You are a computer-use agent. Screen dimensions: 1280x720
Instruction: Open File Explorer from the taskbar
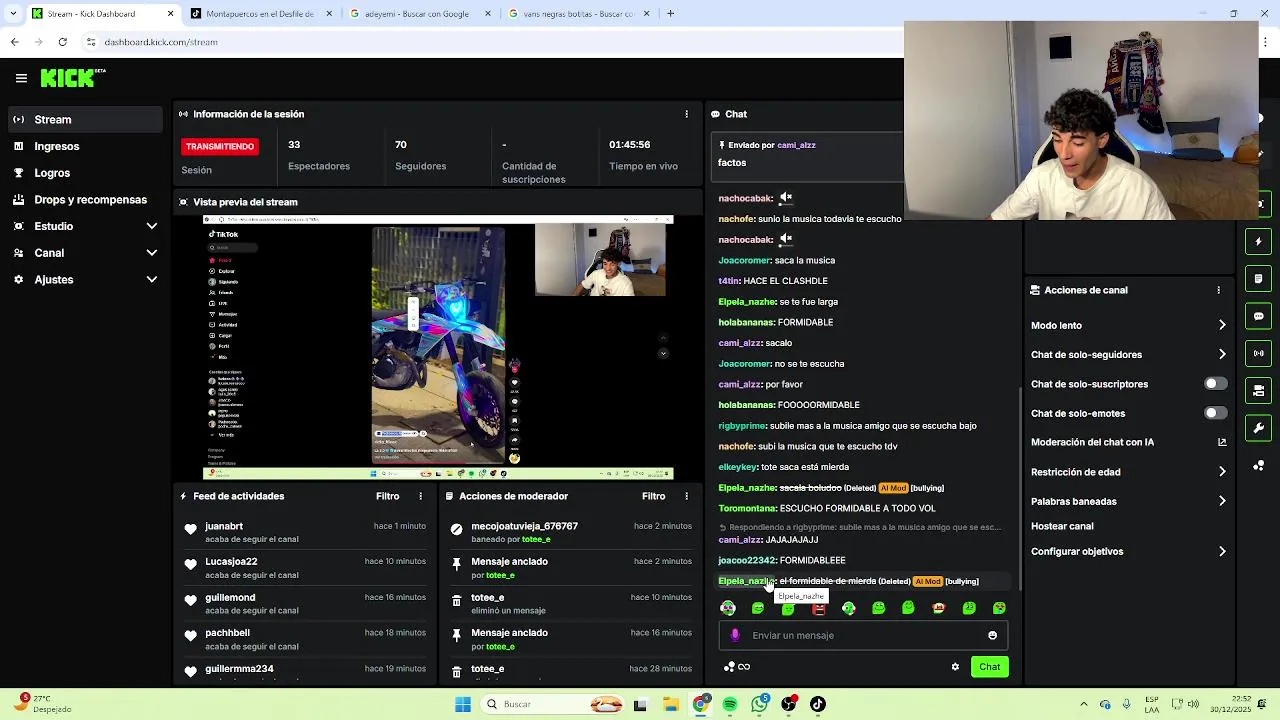(x=671, y=704)
